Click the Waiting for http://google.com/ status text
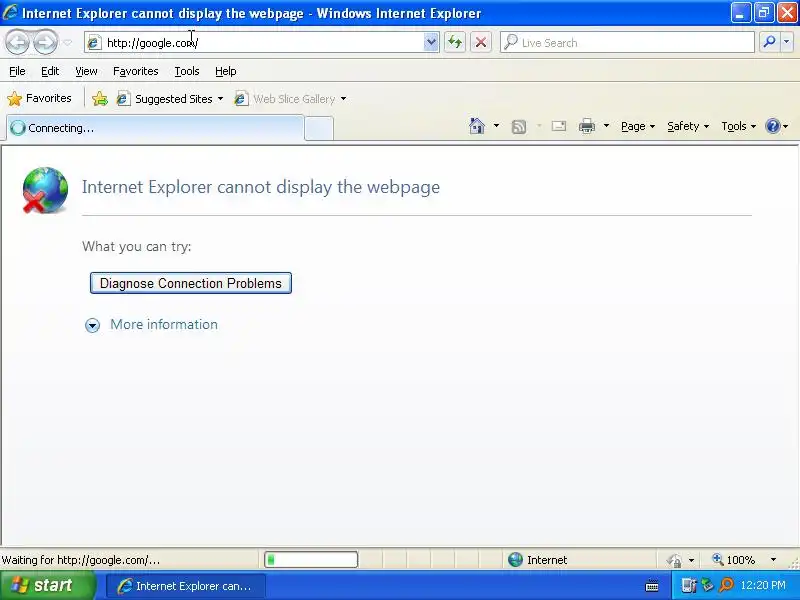800x600 pixels. coord(81,560)
